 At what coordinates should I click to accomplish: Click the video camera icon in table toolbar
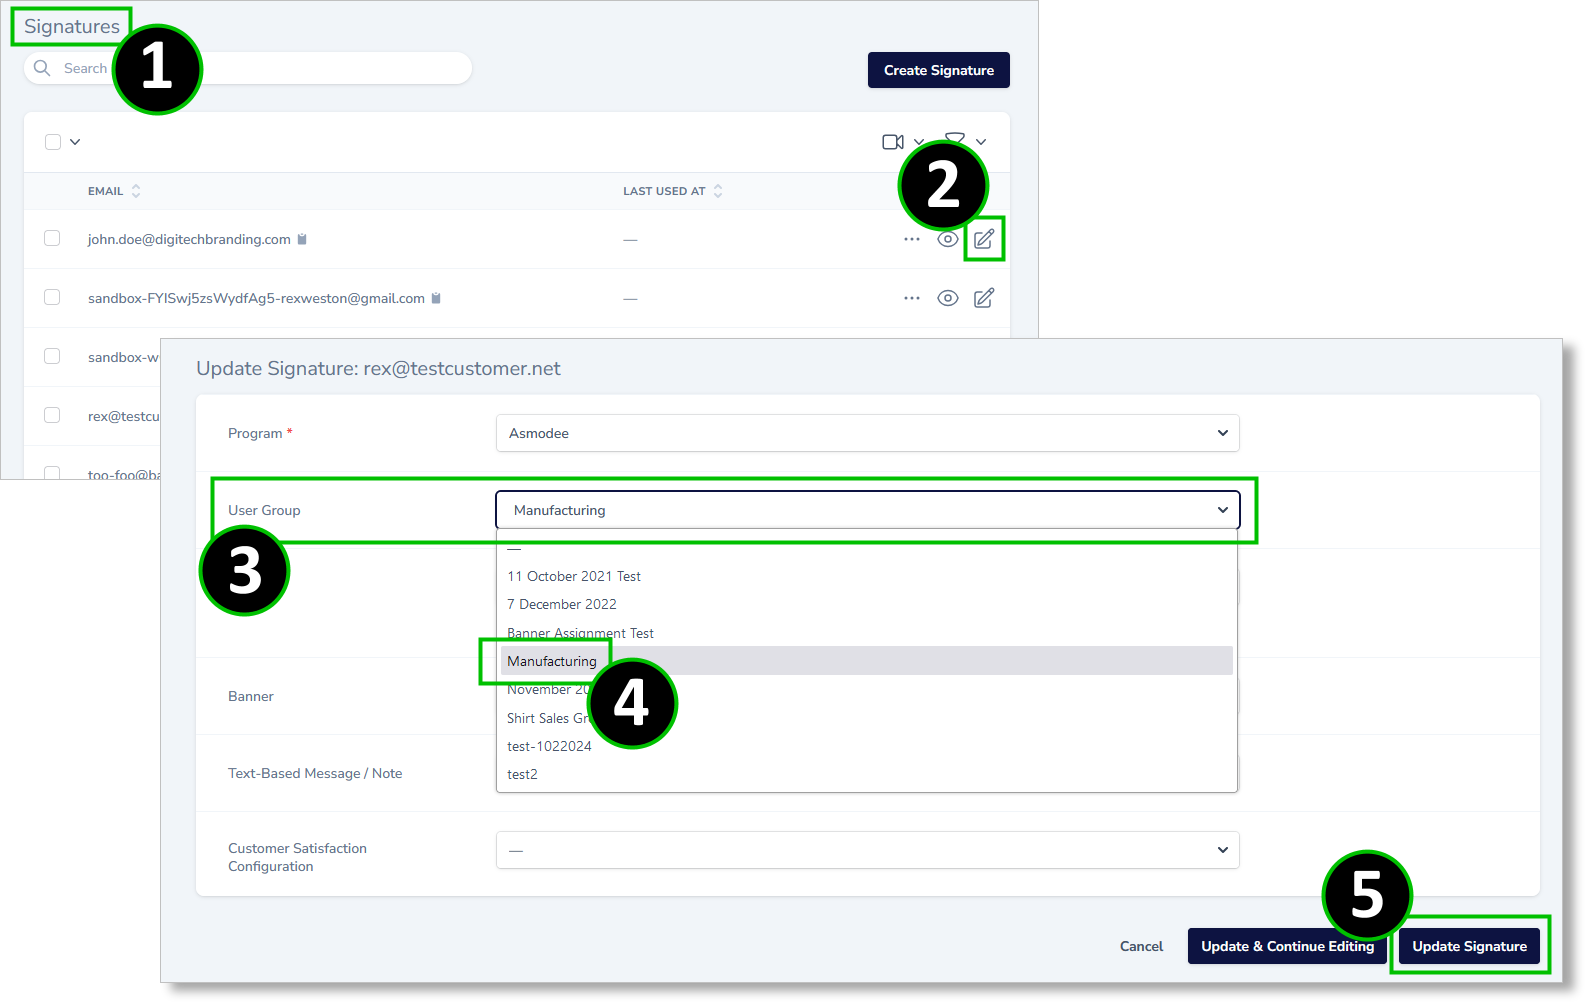(x=893, y=142)
